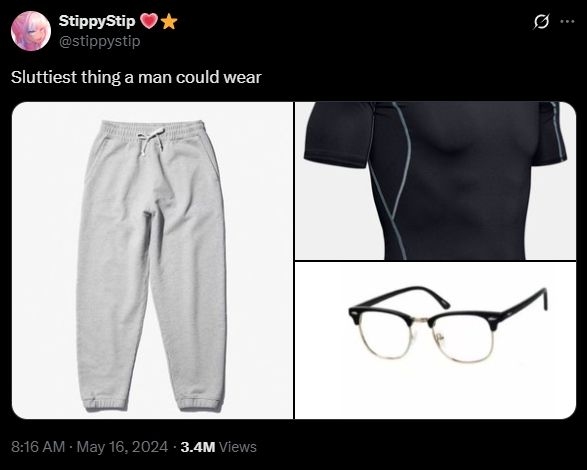Click the word Views in the footer
The image size is (587, 470).
[x=238, y=447]
